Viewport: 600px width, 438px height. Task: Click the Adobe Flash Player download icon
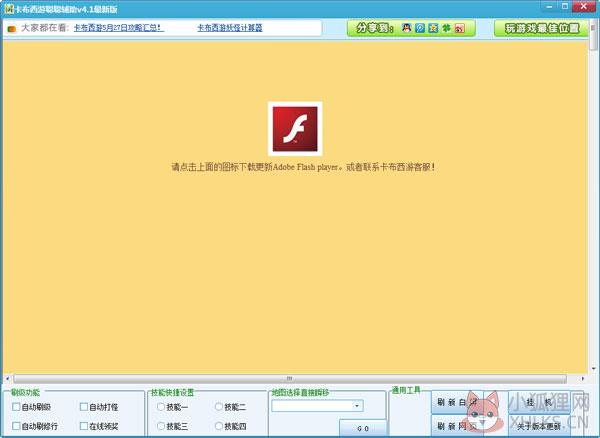295,129
